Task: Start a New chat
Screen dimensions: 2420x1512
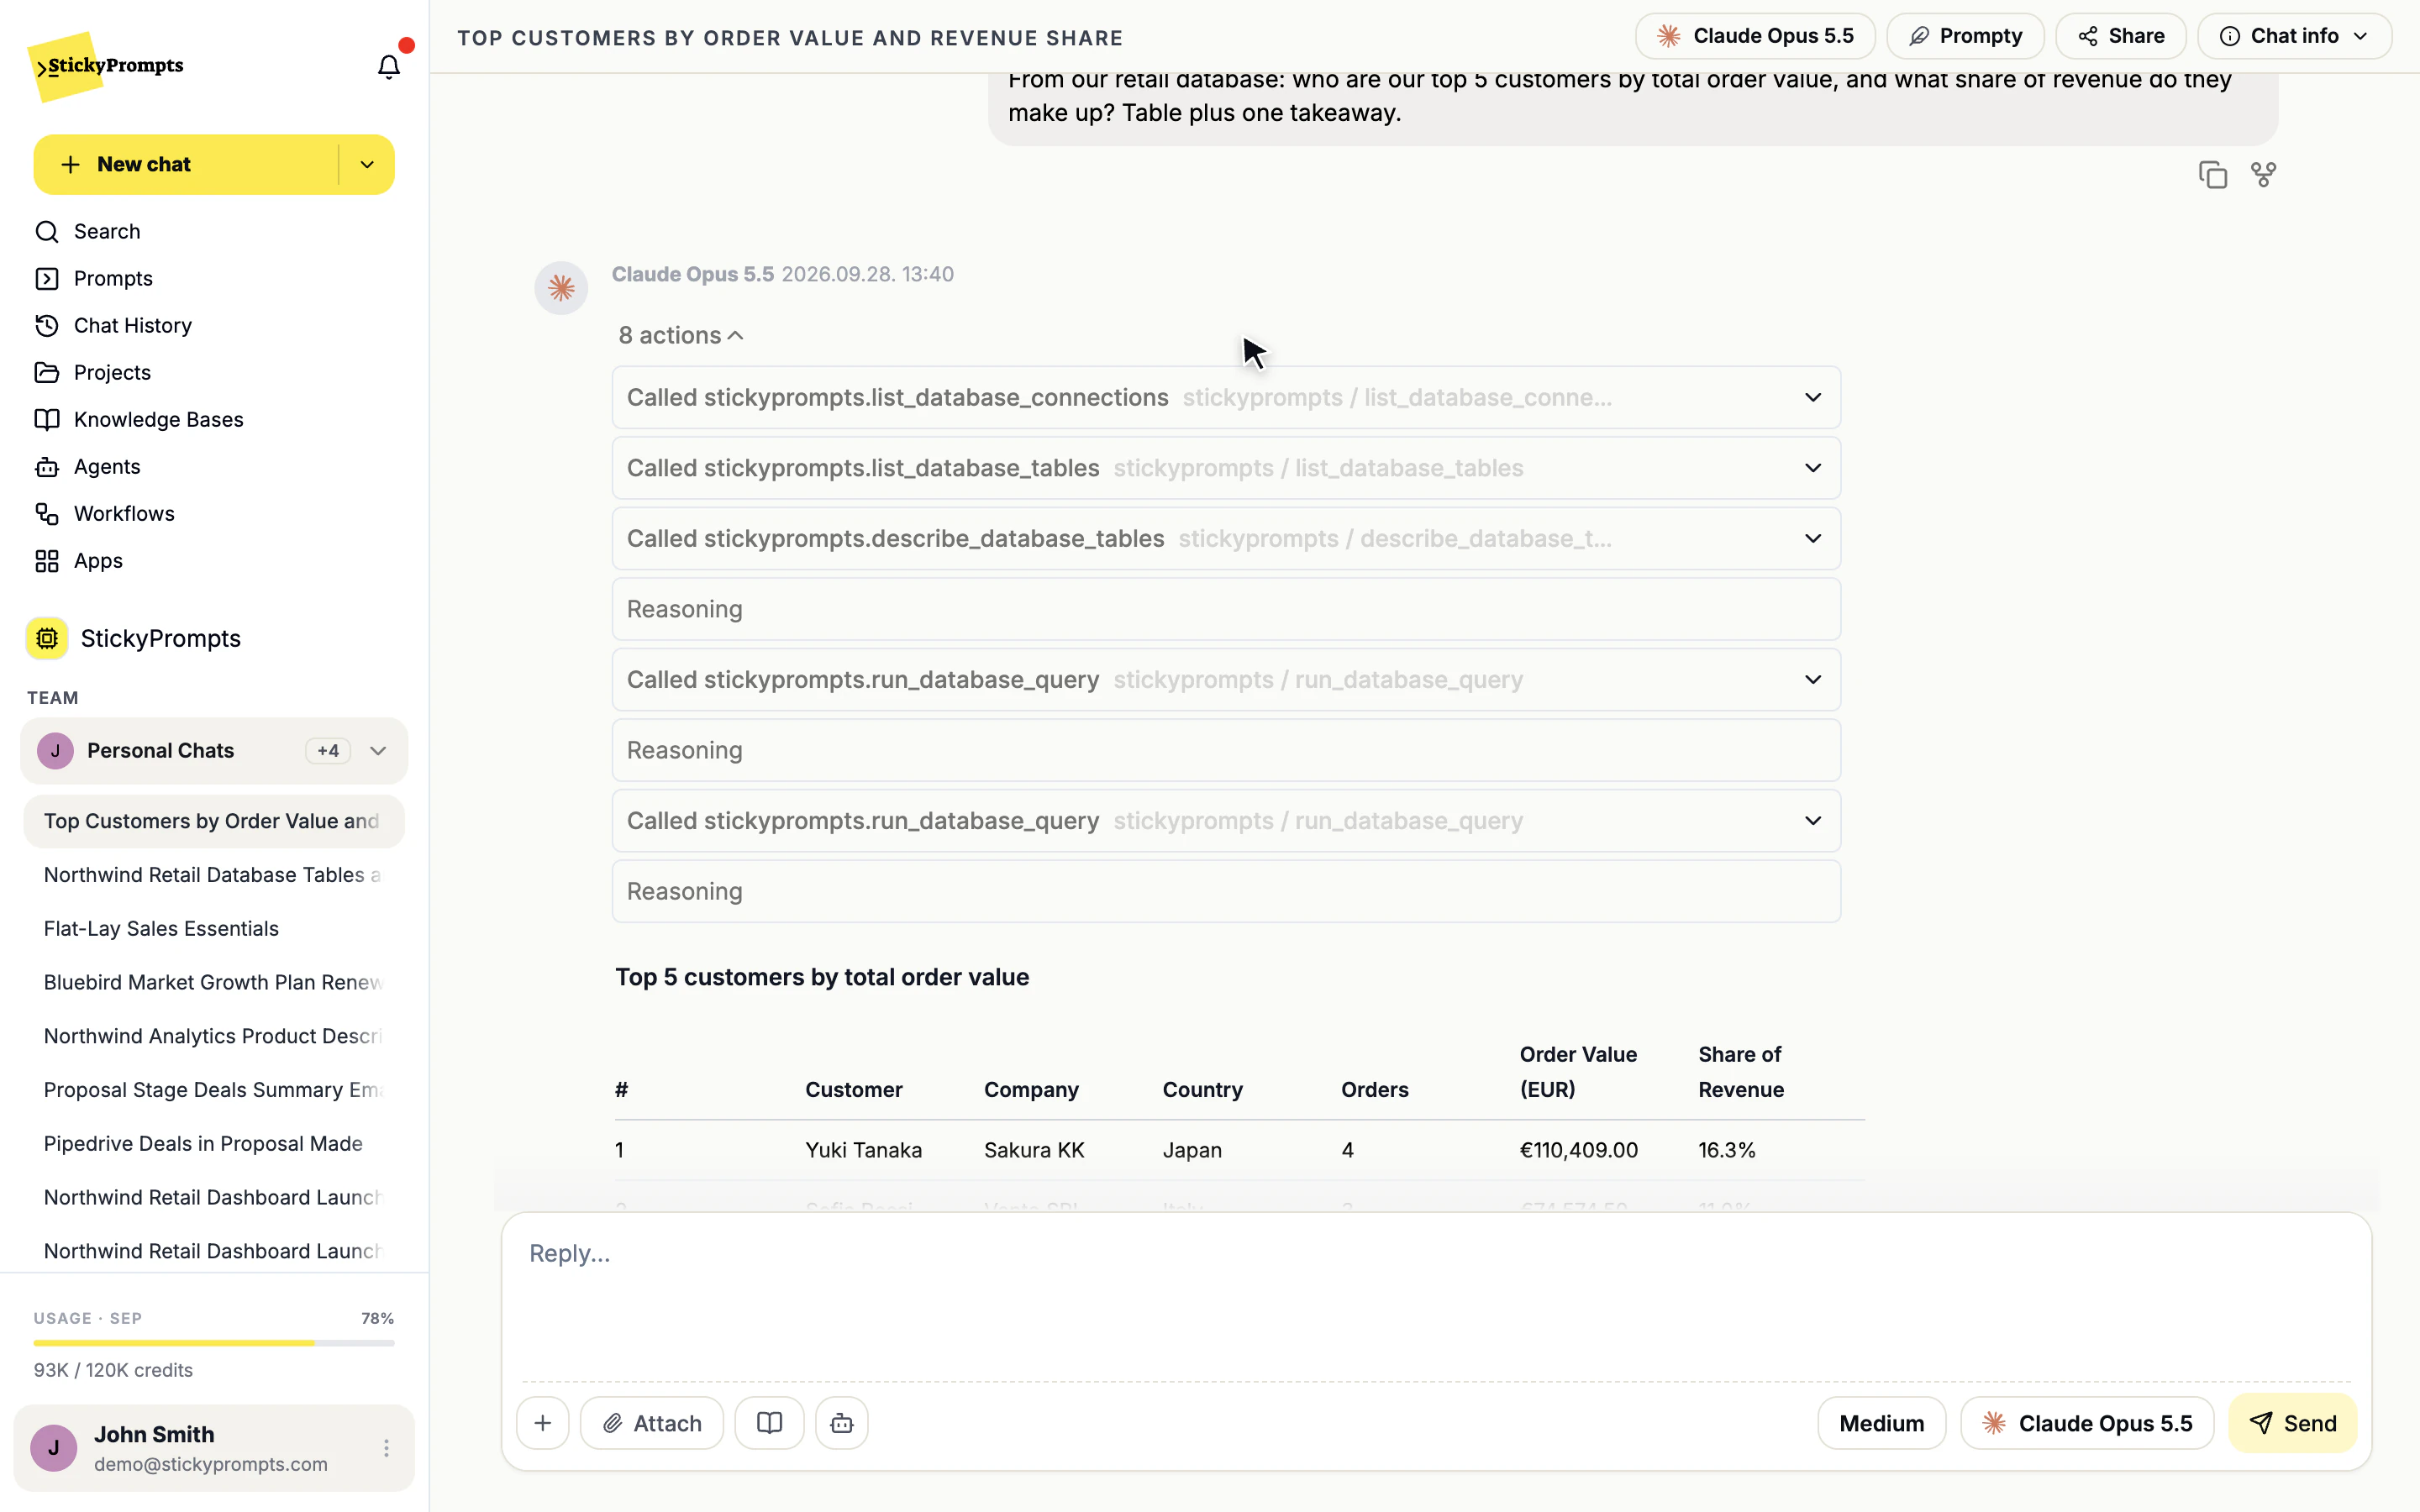Action: [186, 164]
